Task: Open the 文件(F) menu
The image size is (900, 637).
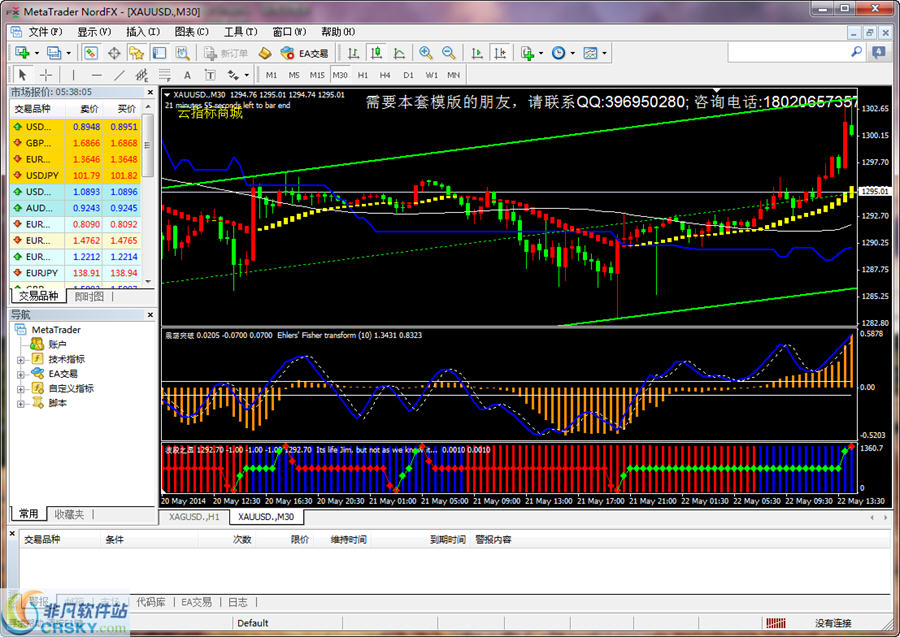Action: [x=45, y=32]
